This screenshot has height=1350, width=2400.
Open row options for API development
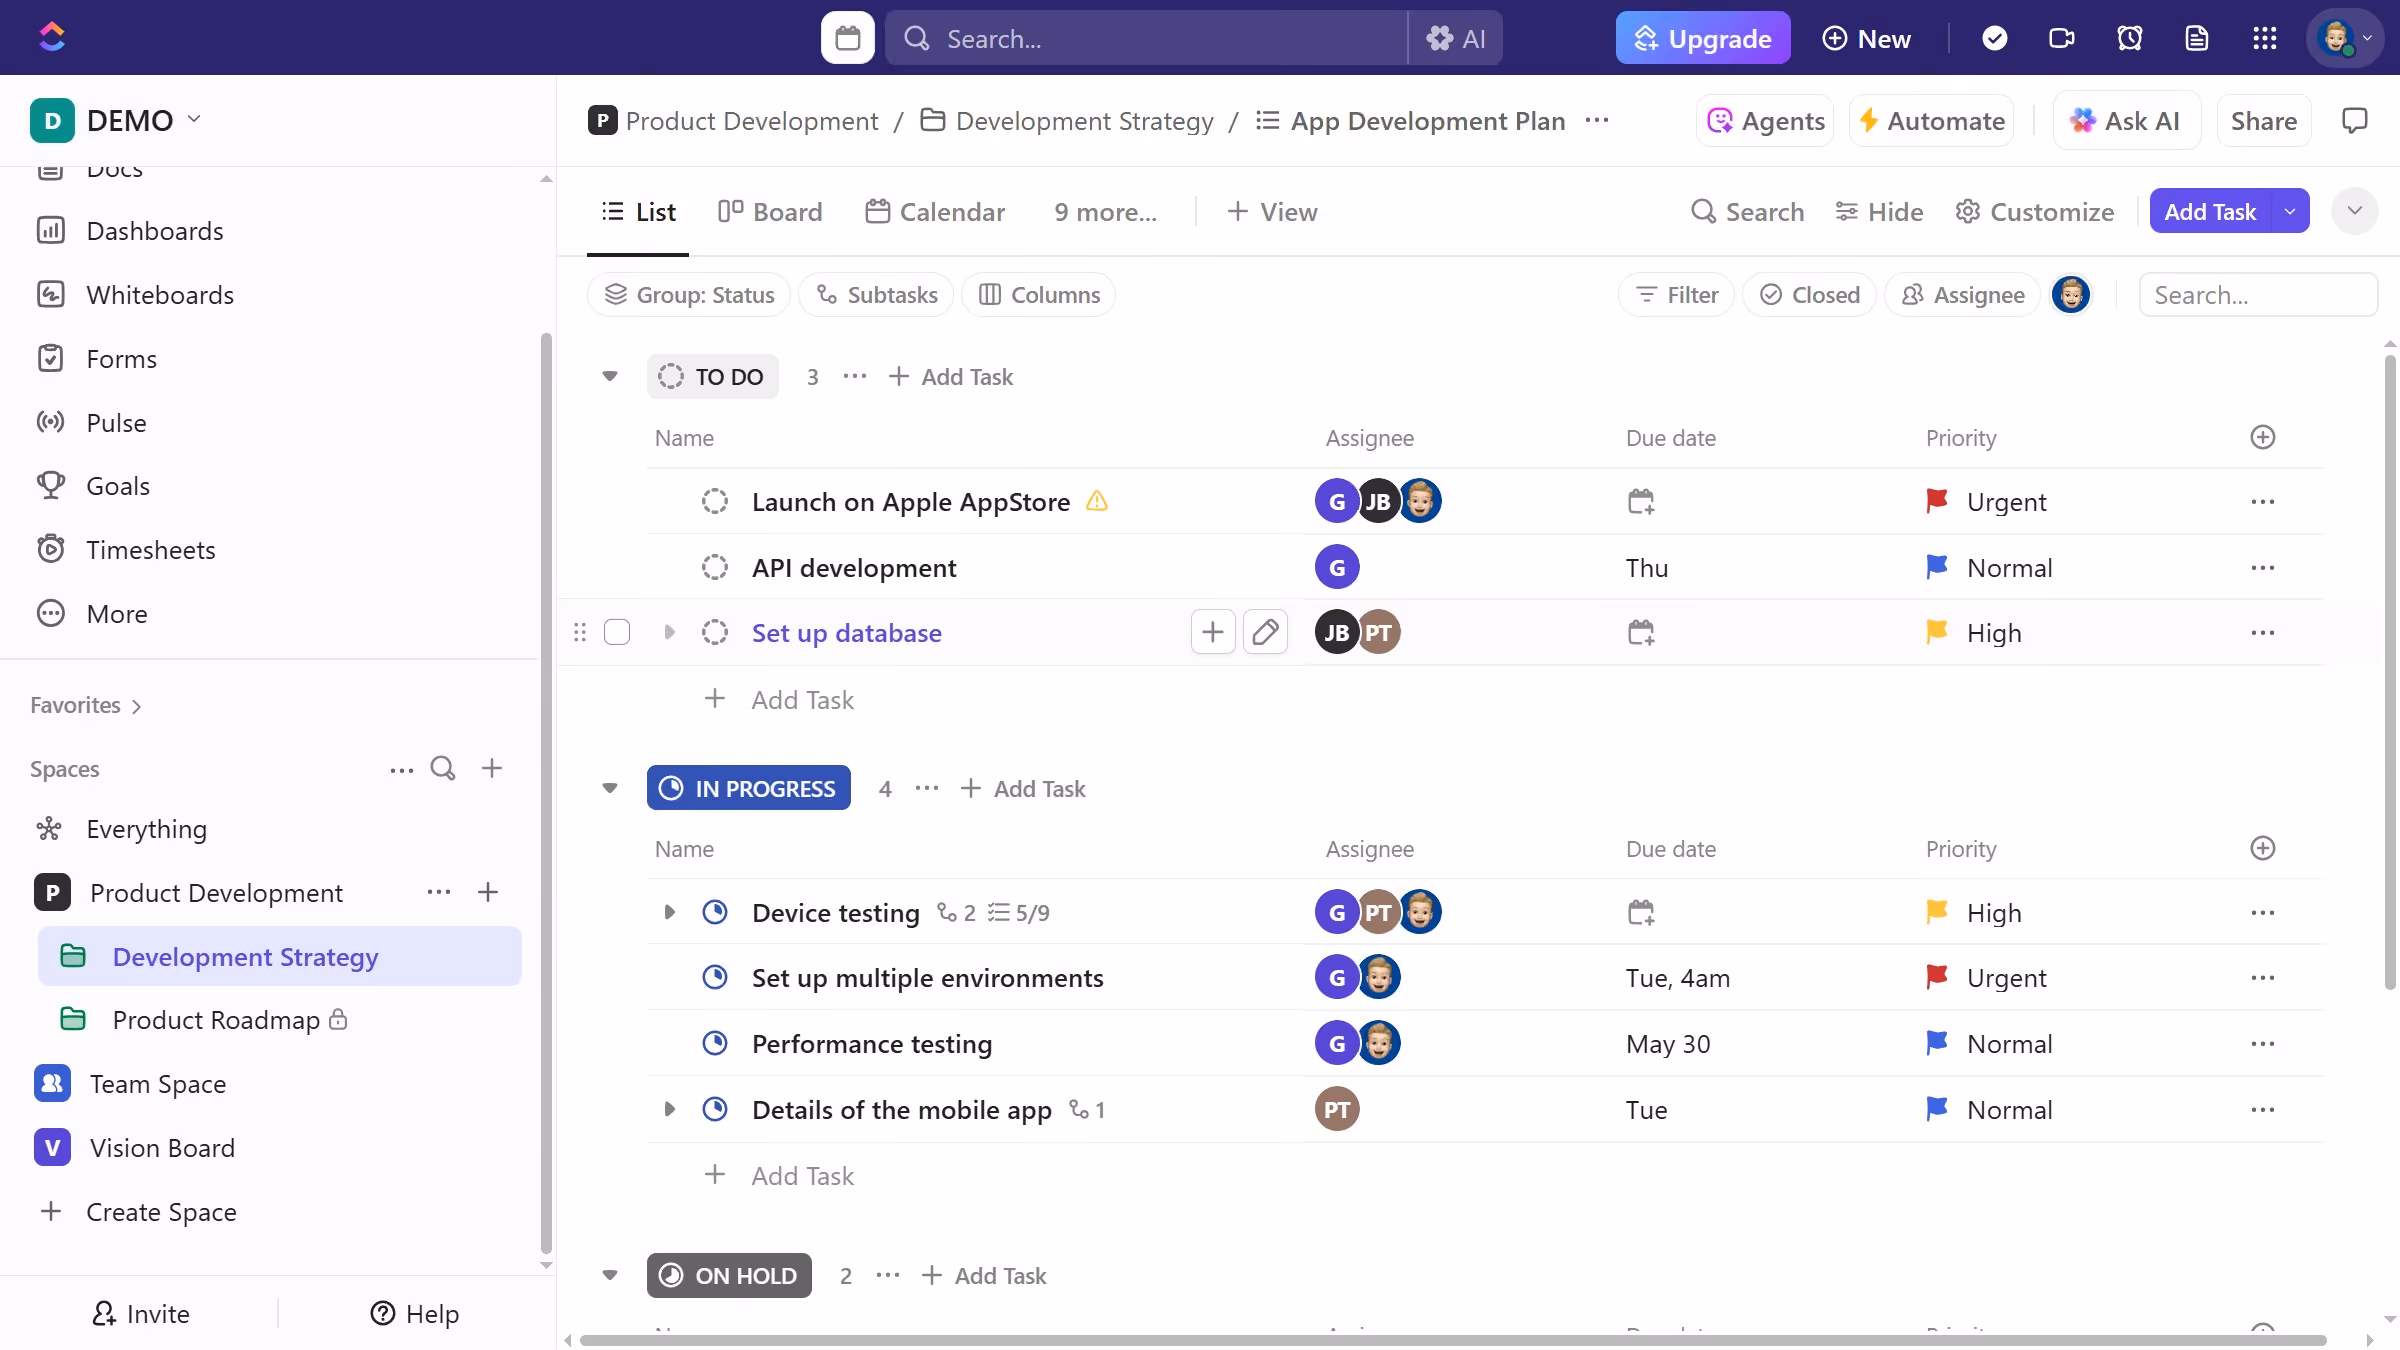(2263, 567)
